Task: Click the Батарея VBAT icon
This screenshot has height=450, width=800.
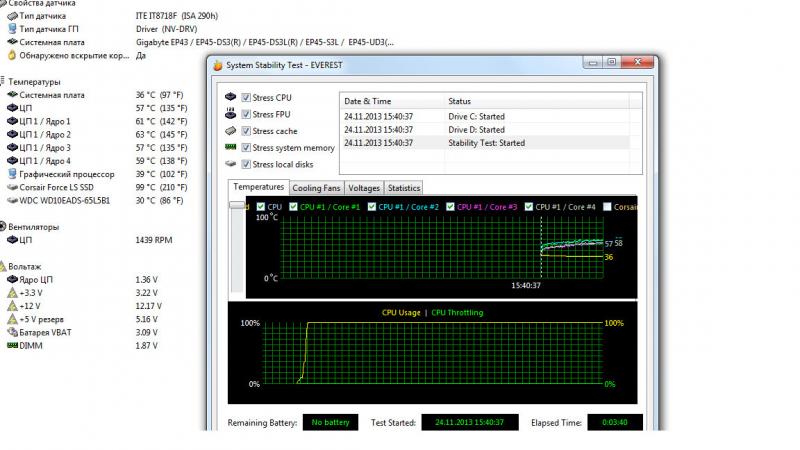Action: pos(12,332)
